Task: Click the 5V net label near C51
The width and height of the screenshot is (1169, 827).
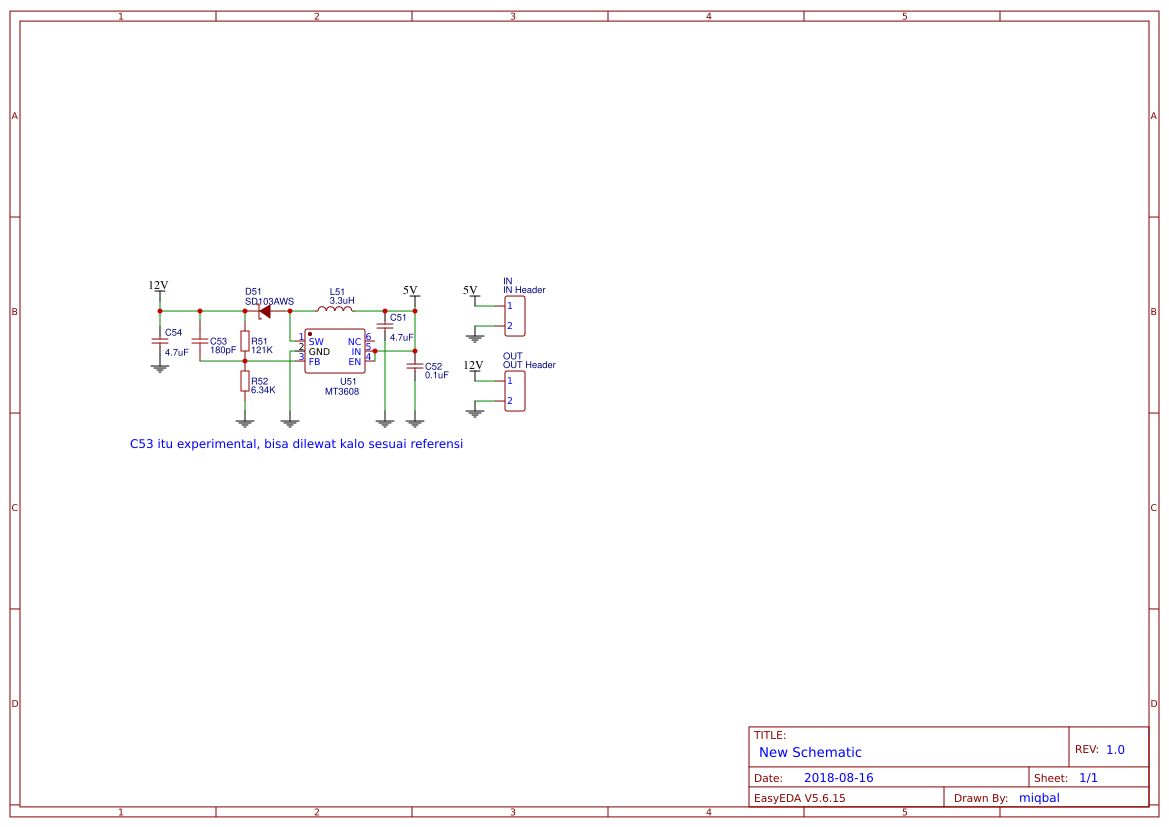Action: (x=410, y=291)
